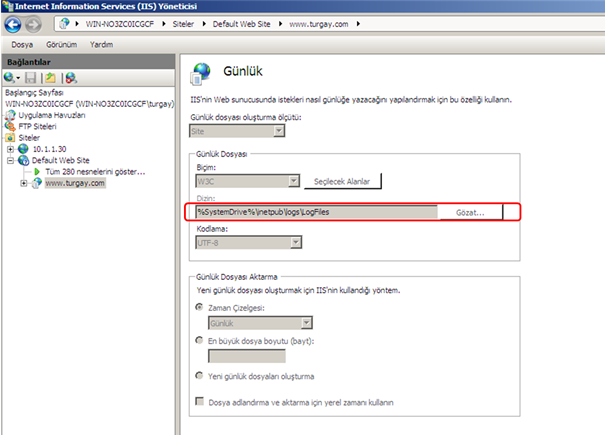Screen dimensions: 605x435
Task: Click the Uygulama Havuzları icon
Action: click(x=10, y=115)
